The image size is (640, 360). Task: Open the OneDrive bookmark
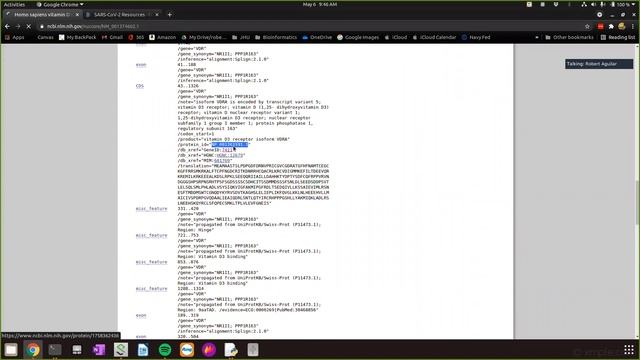pos(317,37)
